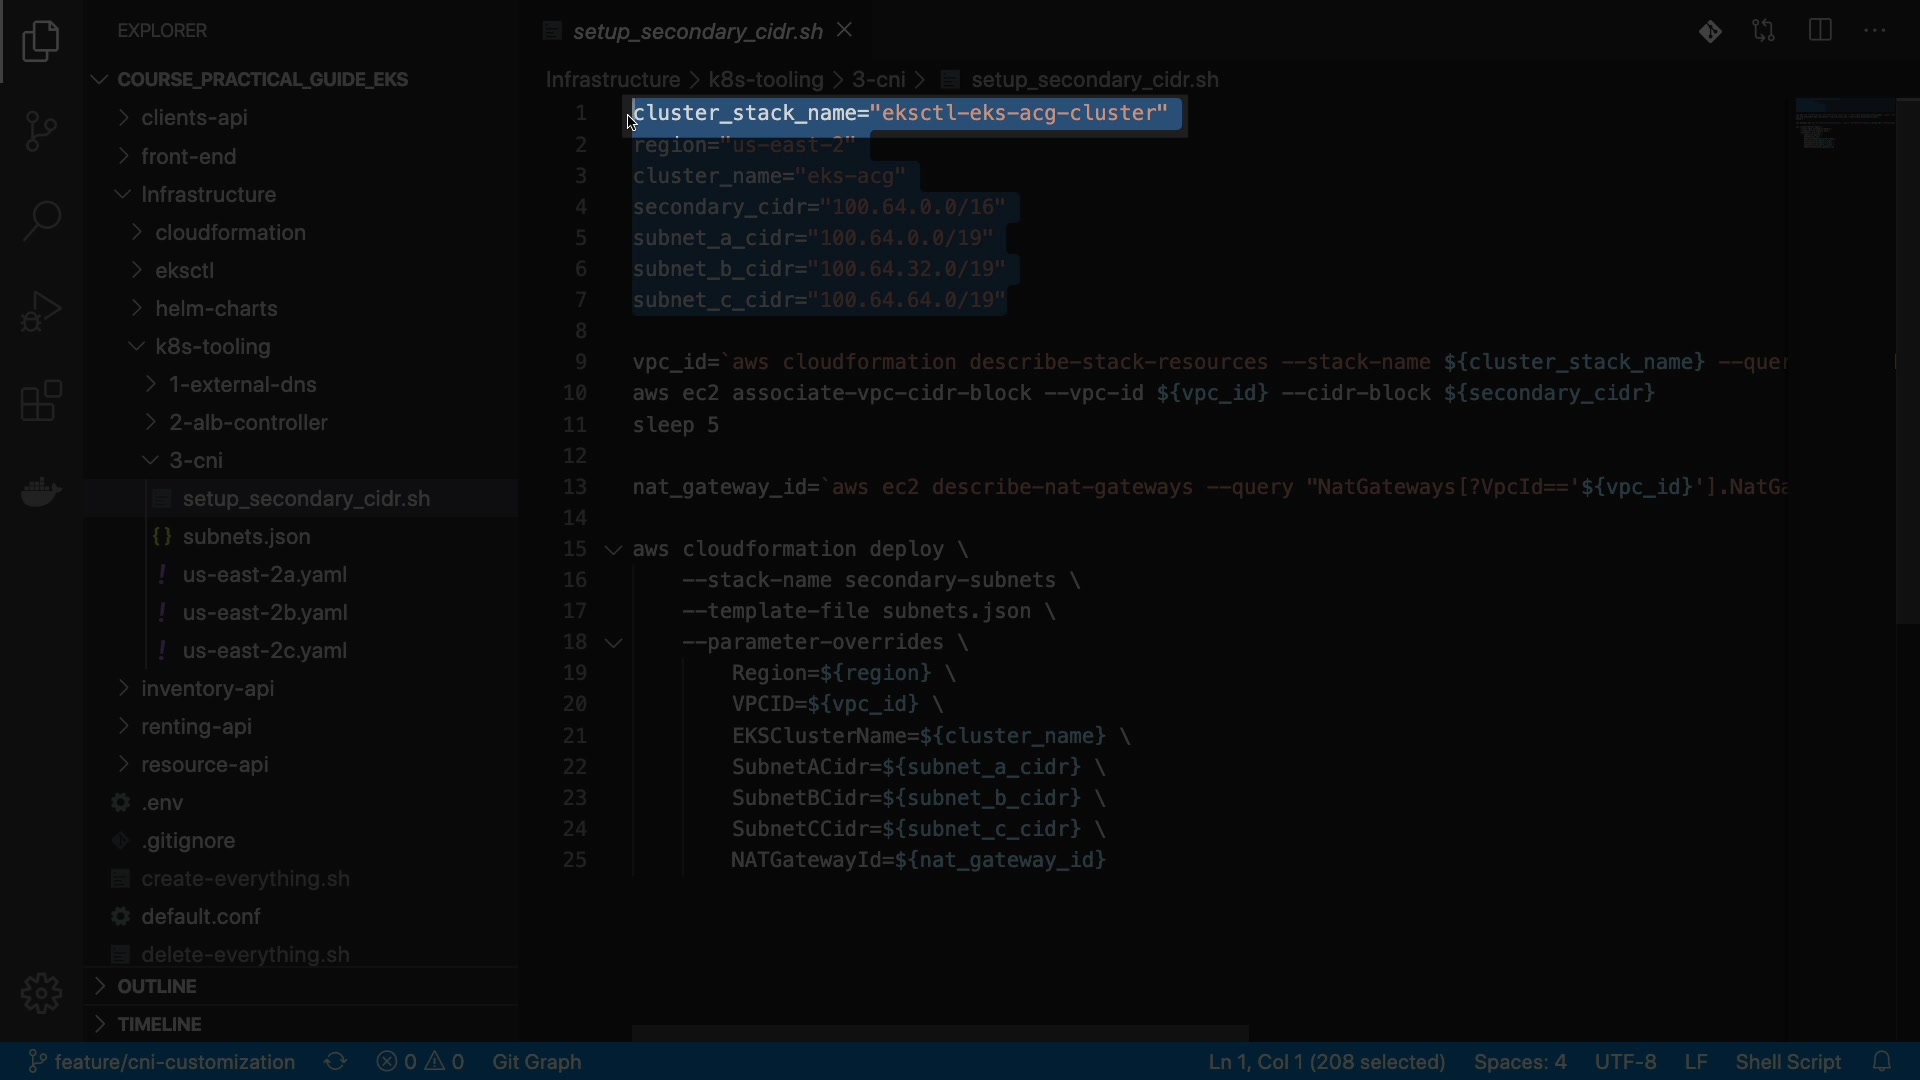Click the feature/cni-customization branch button

pos(162,1061)
